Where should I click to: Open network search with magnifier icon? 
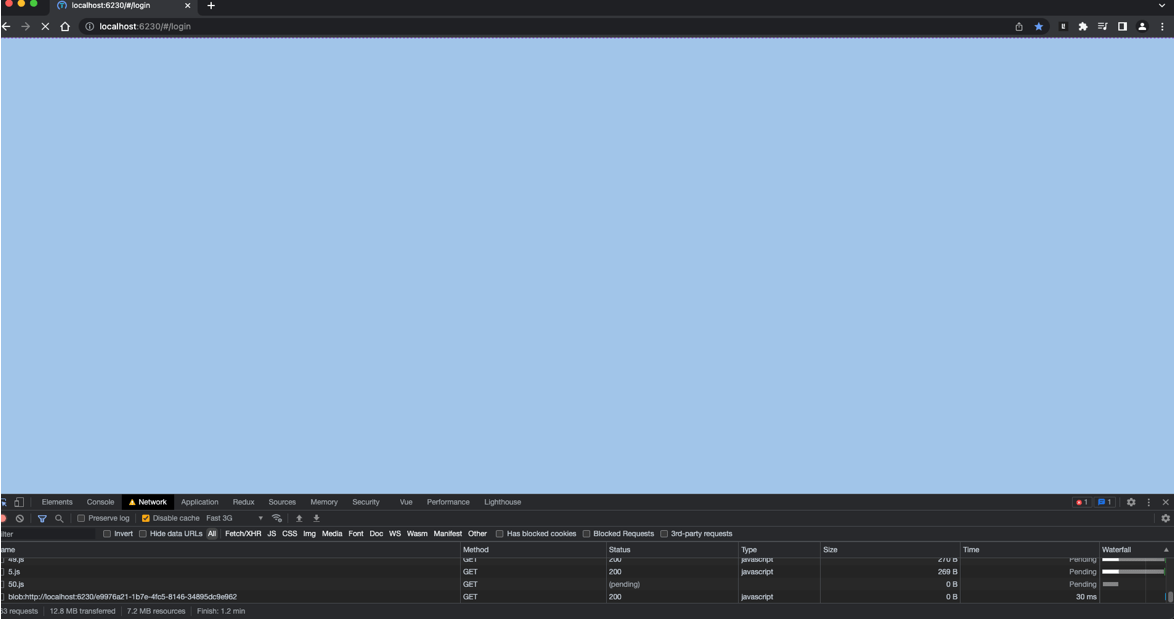click(59, 518)
